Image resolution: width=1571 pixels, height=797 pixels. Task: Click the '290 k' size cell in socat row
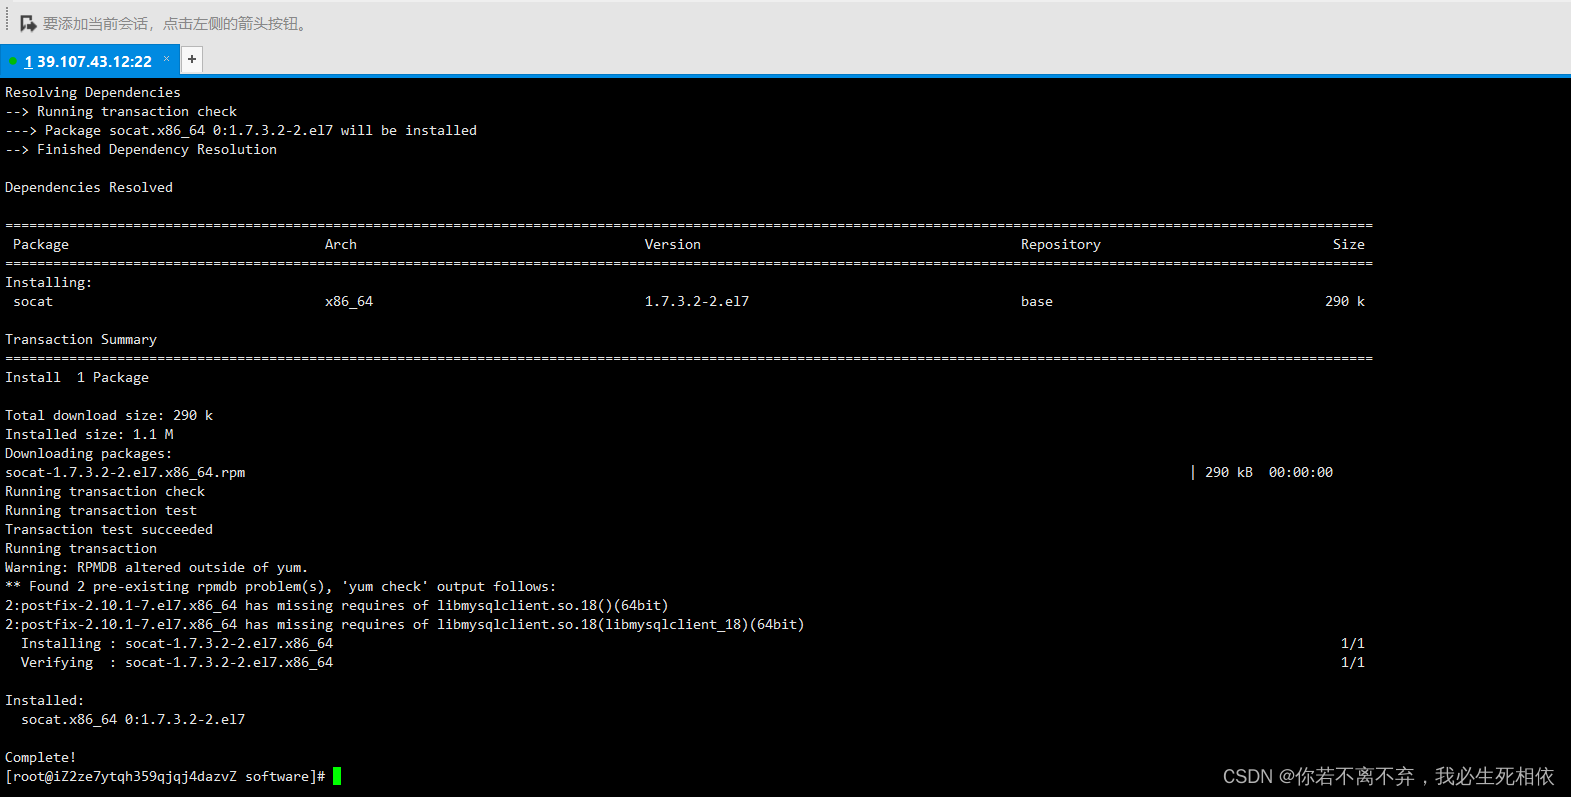coord(1345,301)
